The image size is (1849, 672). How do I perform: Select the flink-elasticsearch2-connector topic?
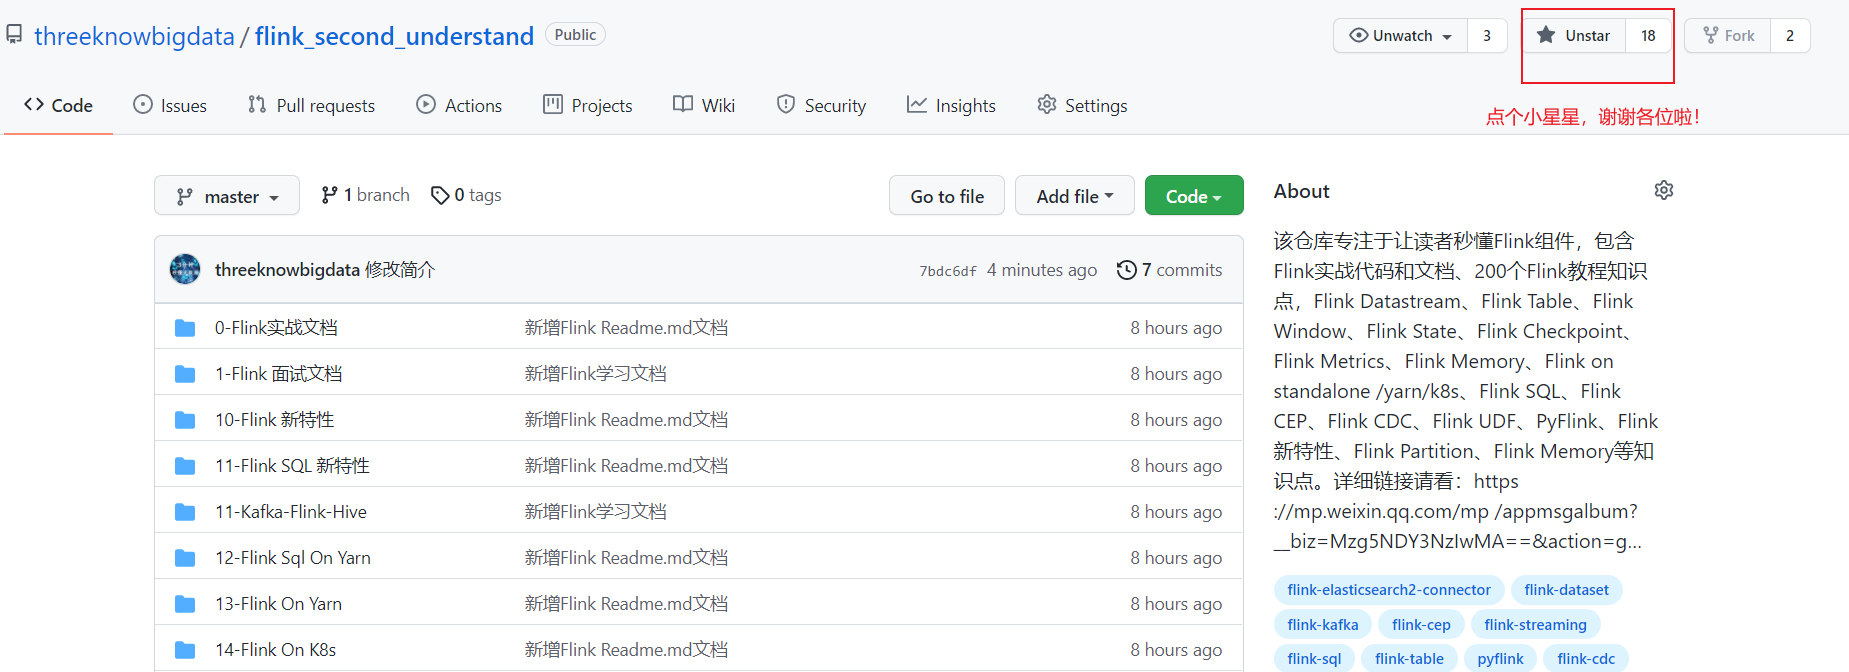point(1389,590)
